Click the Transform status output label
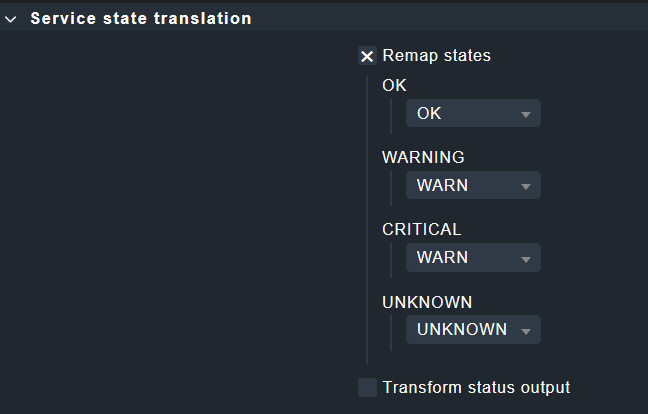This screenshot has height=414, width=648. point(476,387)
